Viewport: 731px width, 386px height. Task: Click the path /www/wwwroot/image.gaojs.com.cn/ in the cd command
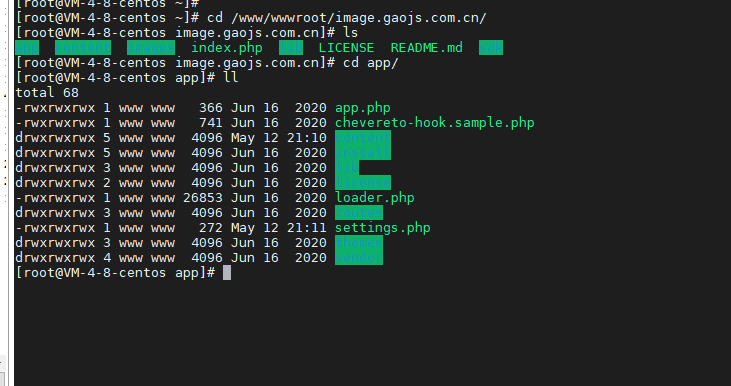click(359, 18)
